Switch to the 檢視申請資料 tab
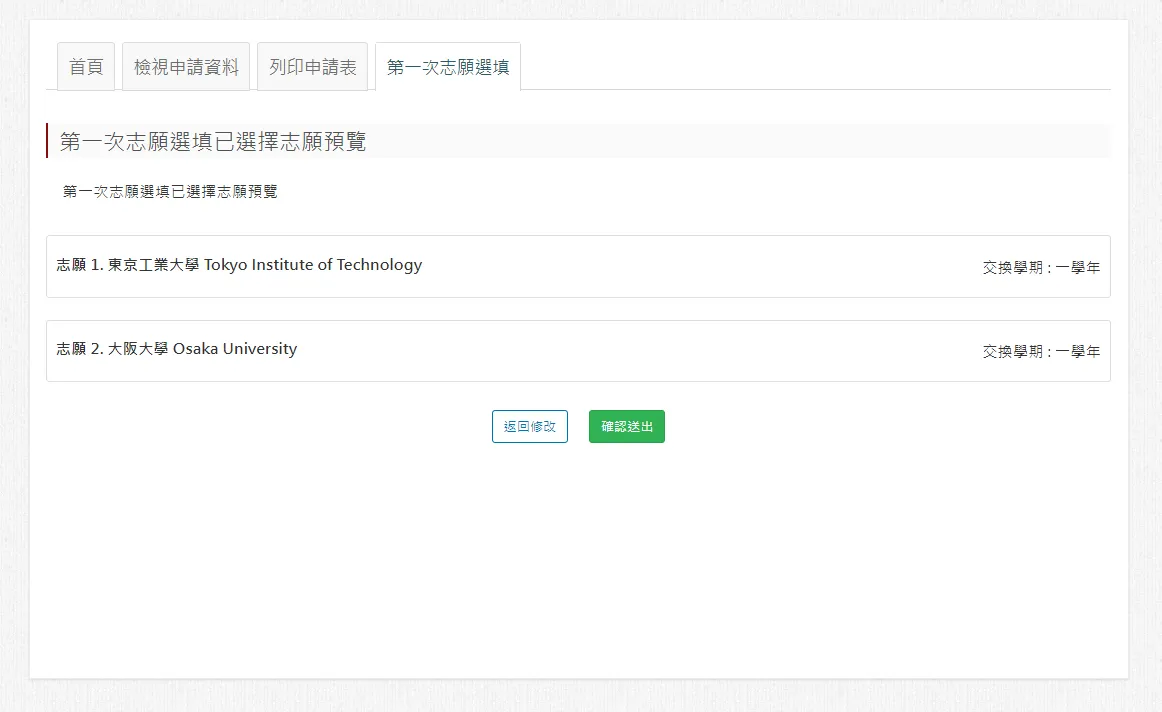The height and width of the screenshot is (712, 1162). (x=186, y=67)
